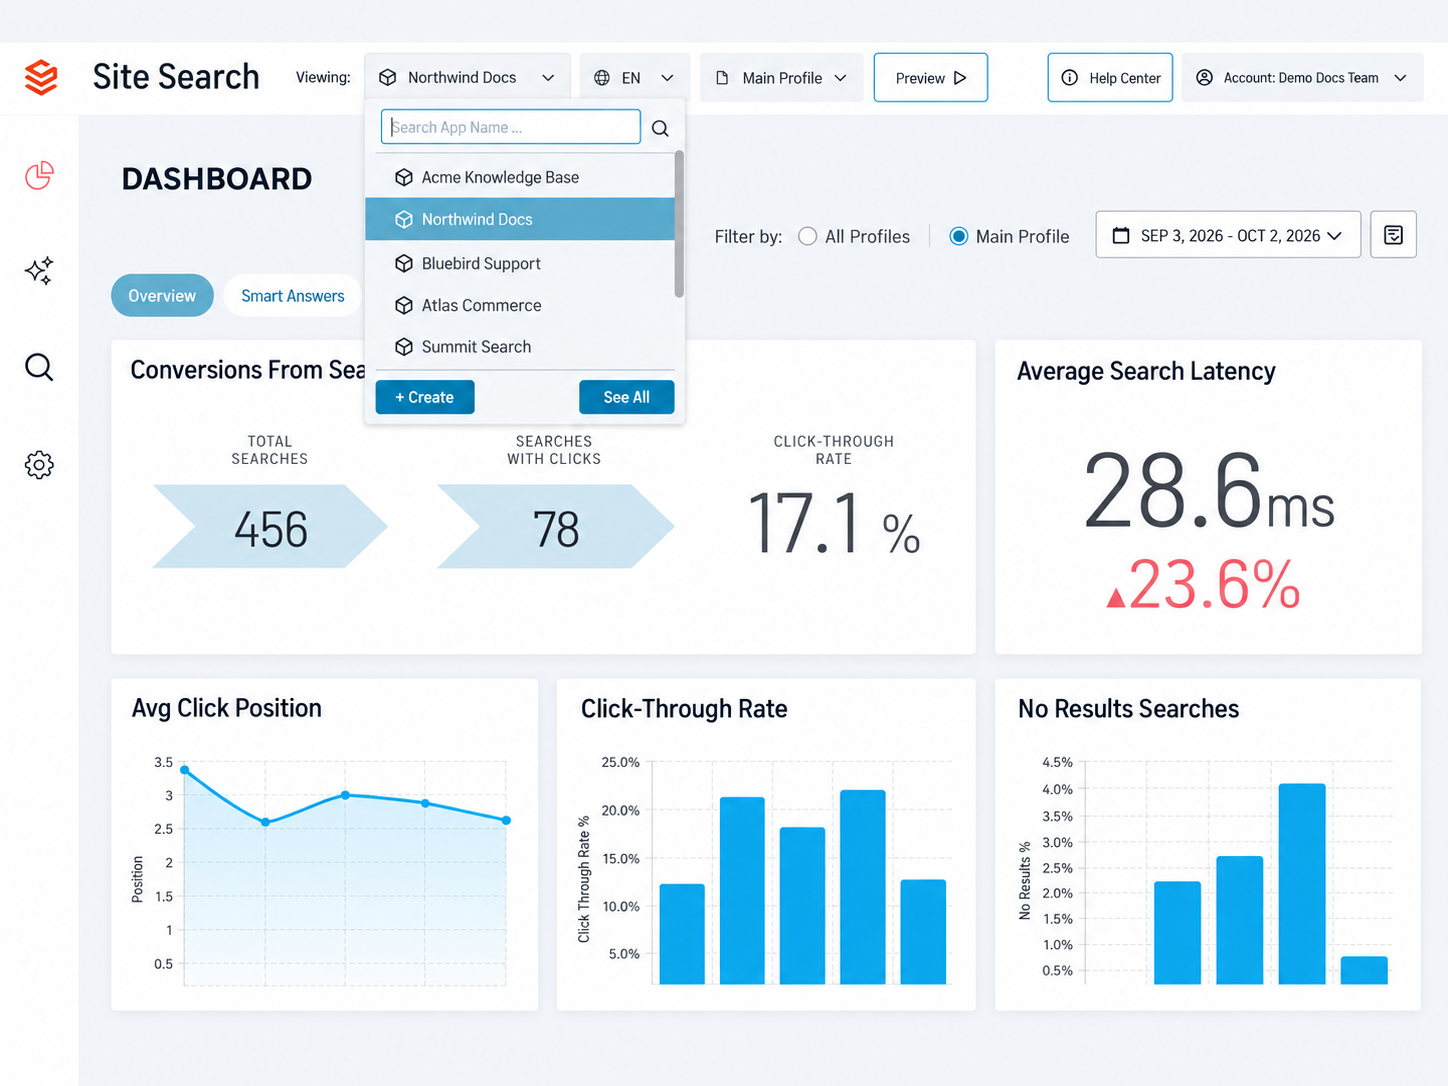Image resolution: width=1448 pixels, height=1086 pixels.
Task: Open the SEP 3 - OCT 2 date picker
Action: (x=1228, y=235)
